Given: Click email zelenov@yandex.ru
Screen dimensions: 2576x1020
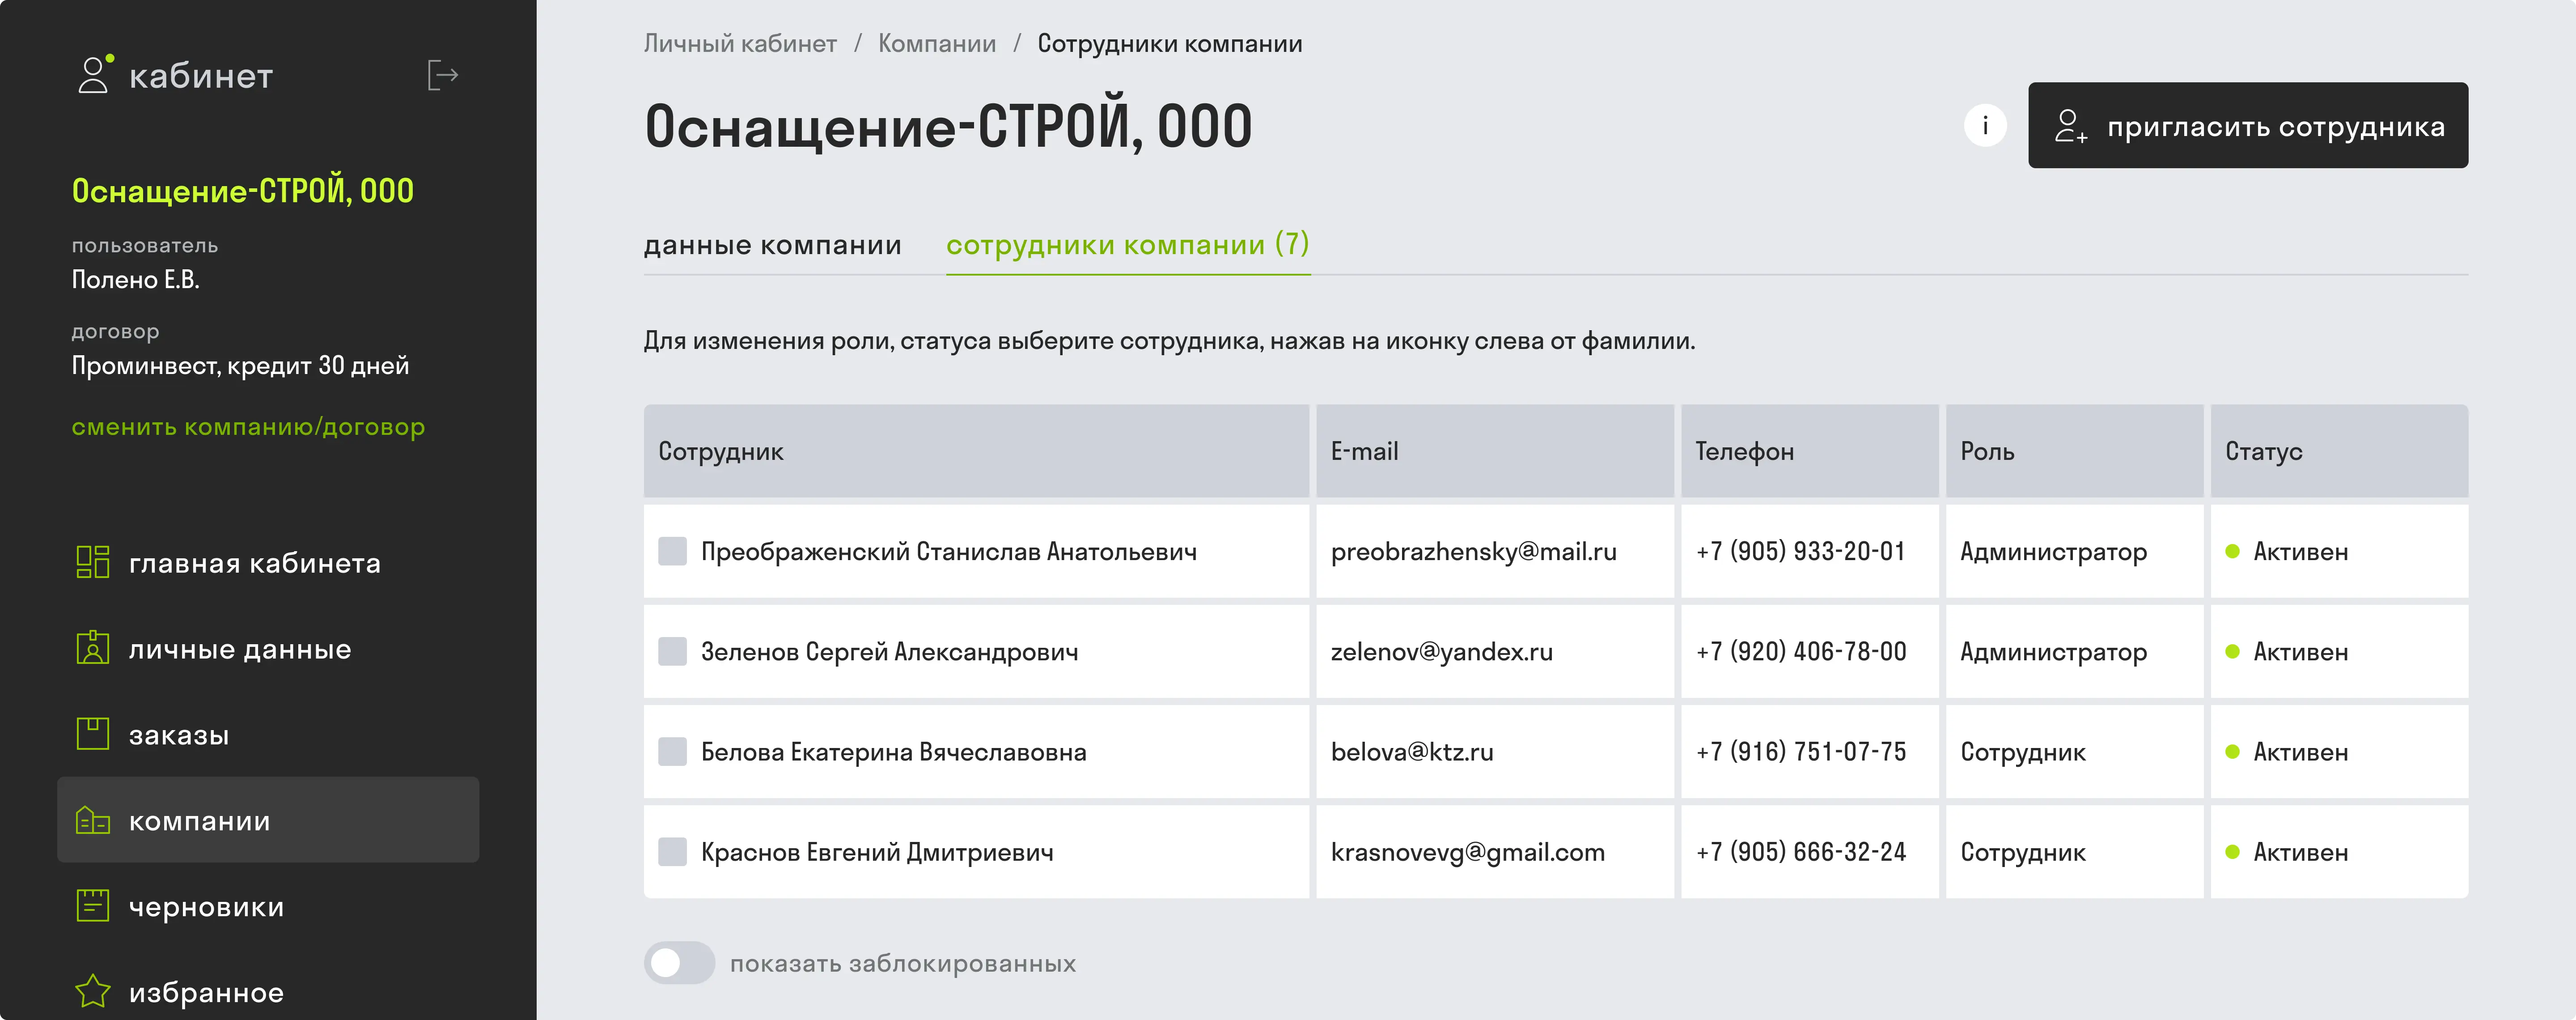Looking at the screenshot, I should 1441,652.
